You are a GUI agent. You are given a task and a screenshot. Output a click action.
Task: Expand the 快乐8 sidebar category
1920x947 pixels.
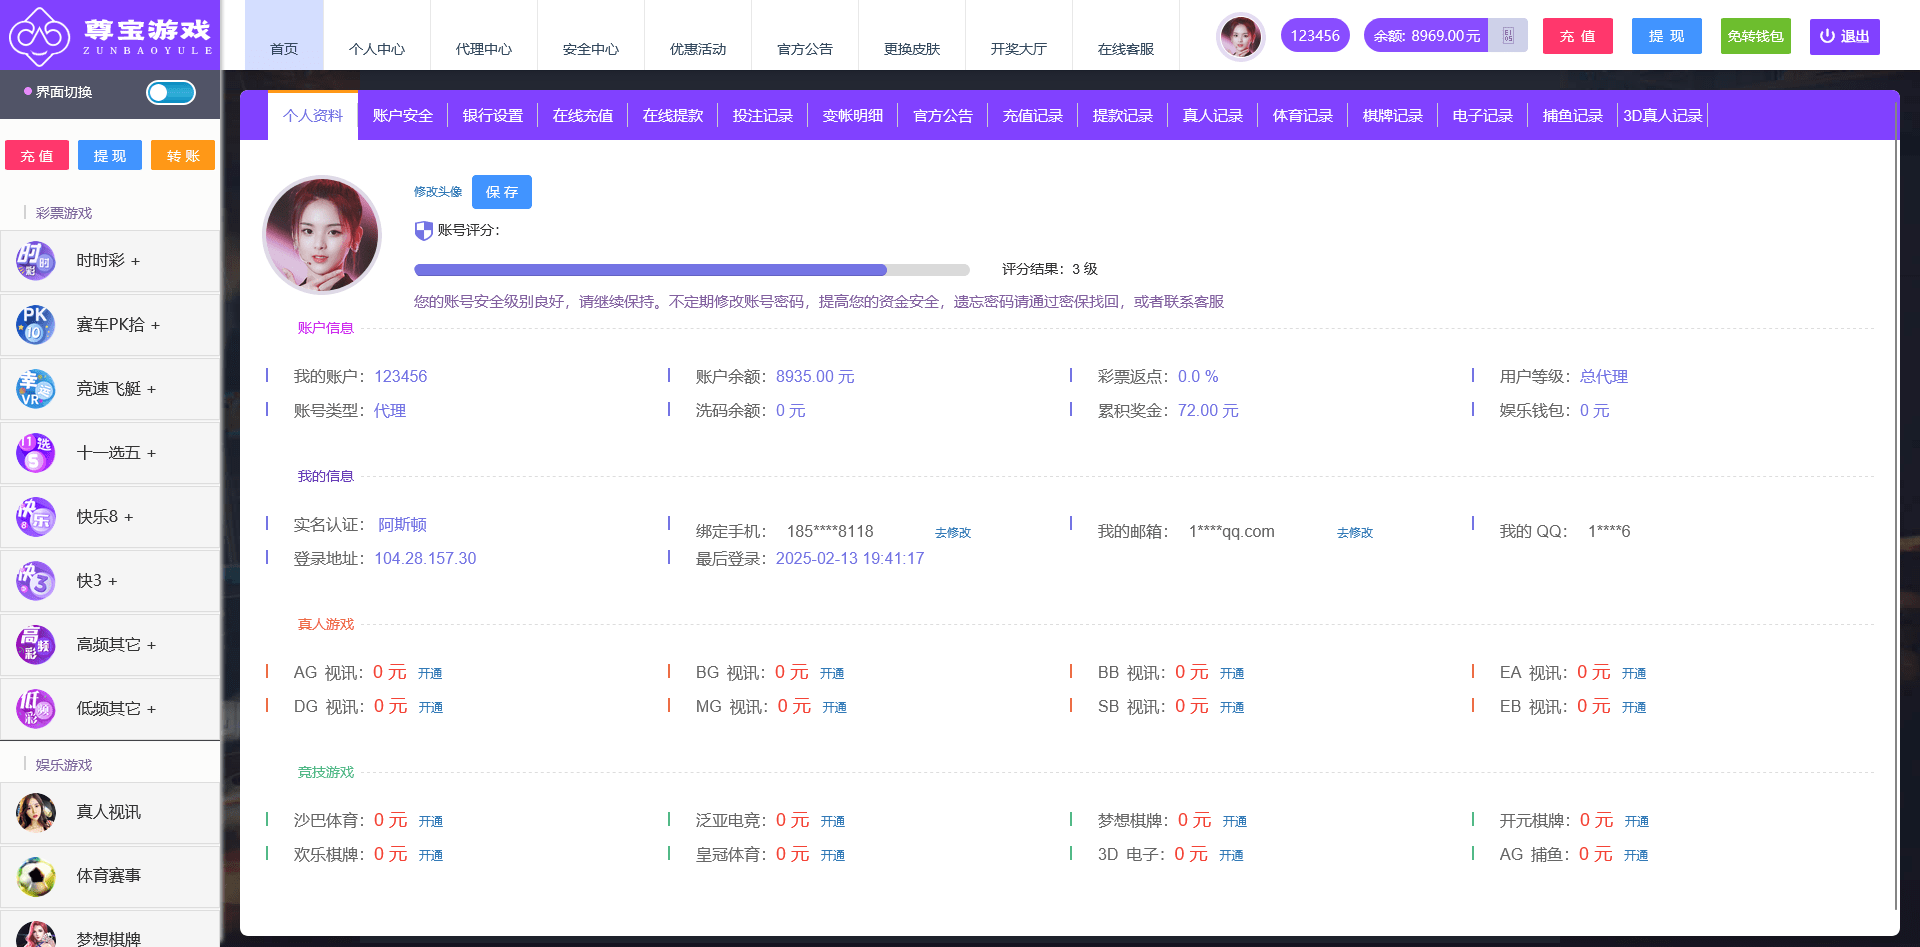point(105,517)
